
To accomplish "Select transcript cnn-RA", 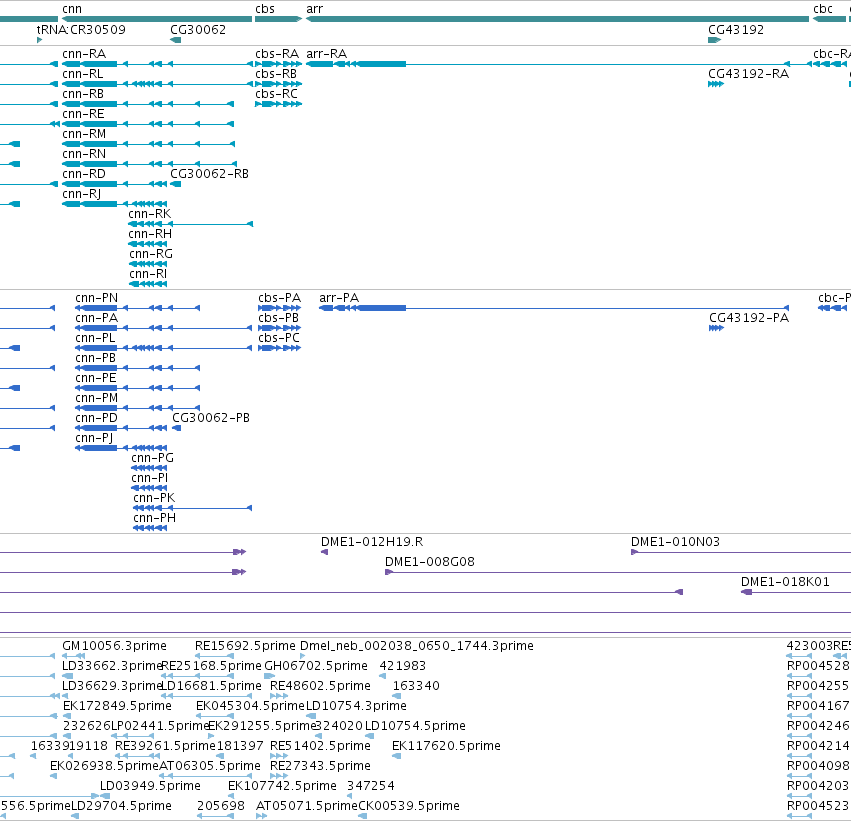I will coord(84,54).
